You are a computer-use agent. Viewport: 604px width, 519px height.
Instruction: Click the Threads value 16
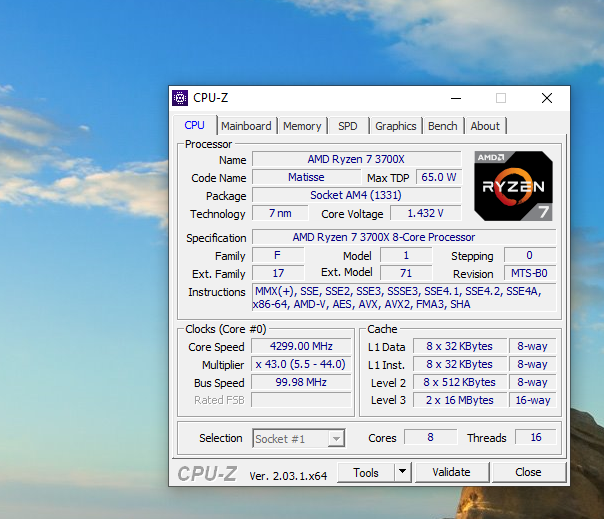pyautogui.click(x=536, y=437)
